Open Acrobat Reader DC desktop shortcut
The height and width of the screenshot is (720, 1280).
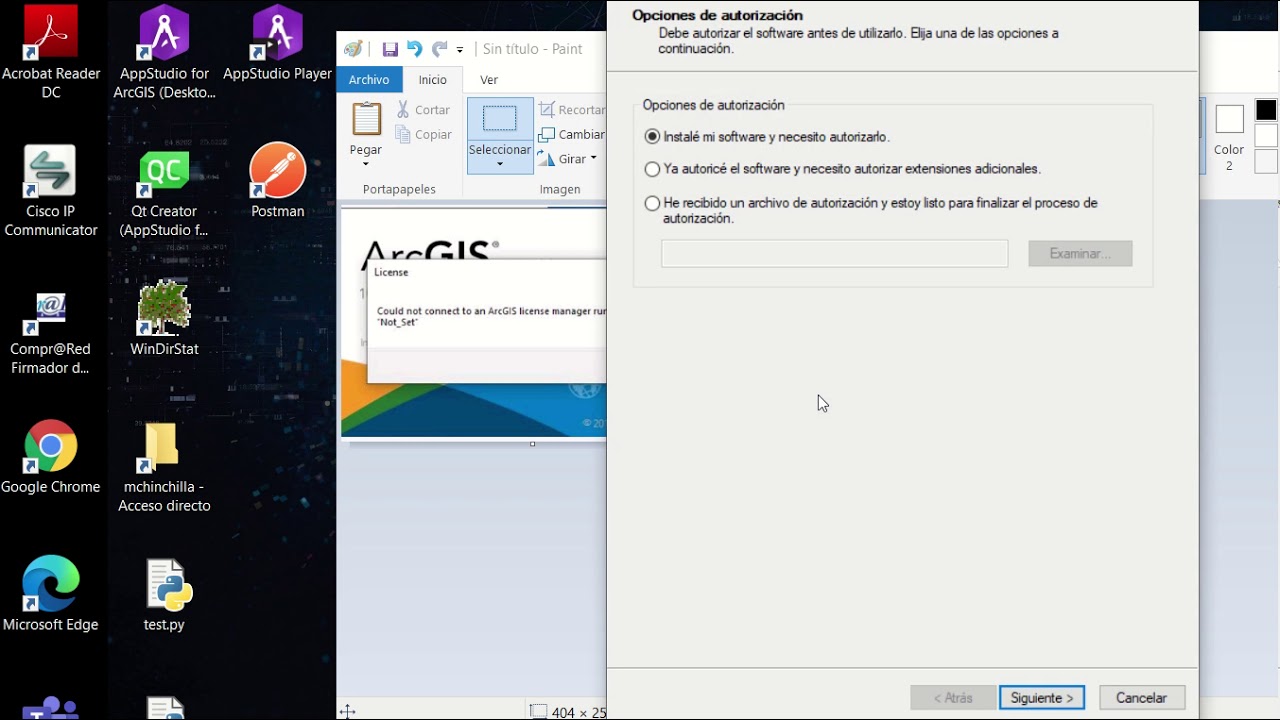click(x=51, y=52)
